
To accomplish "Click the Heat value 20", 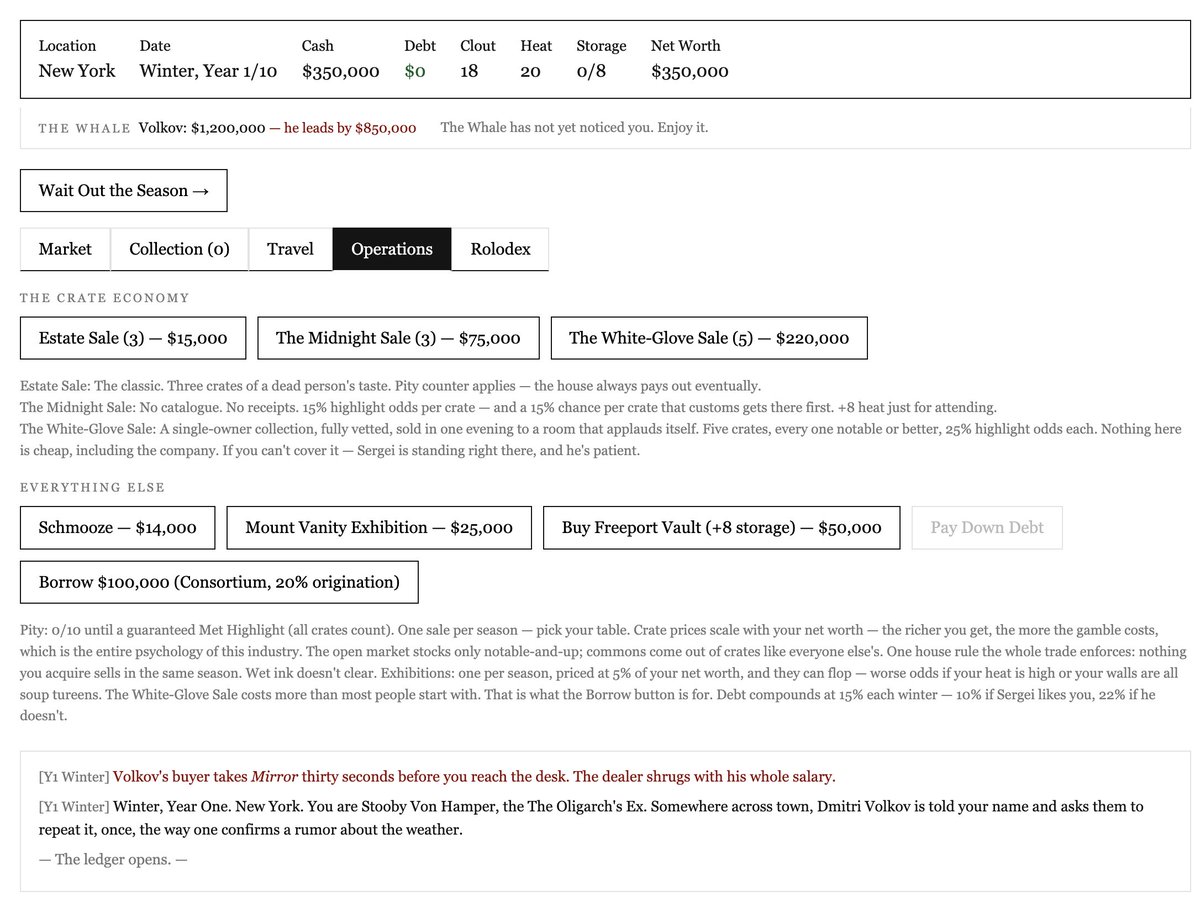I will [530, 71].
